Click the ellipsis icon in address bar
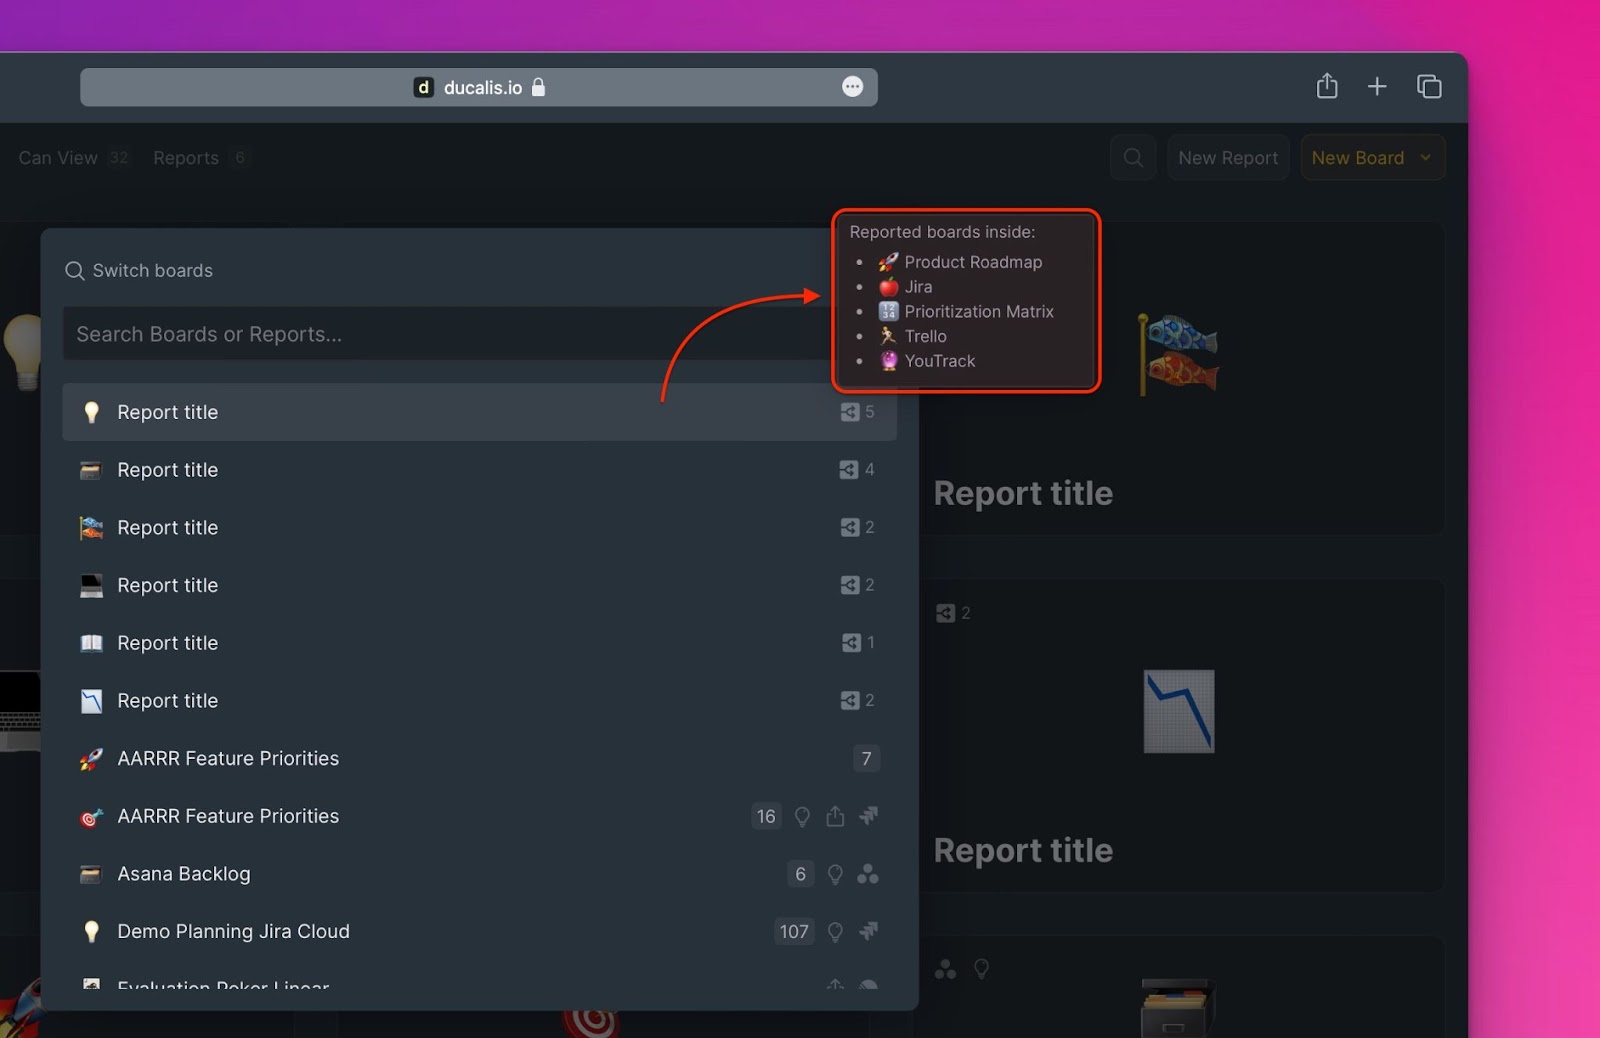Viewport: 1600px width, 1038px height. coord(852,87)
